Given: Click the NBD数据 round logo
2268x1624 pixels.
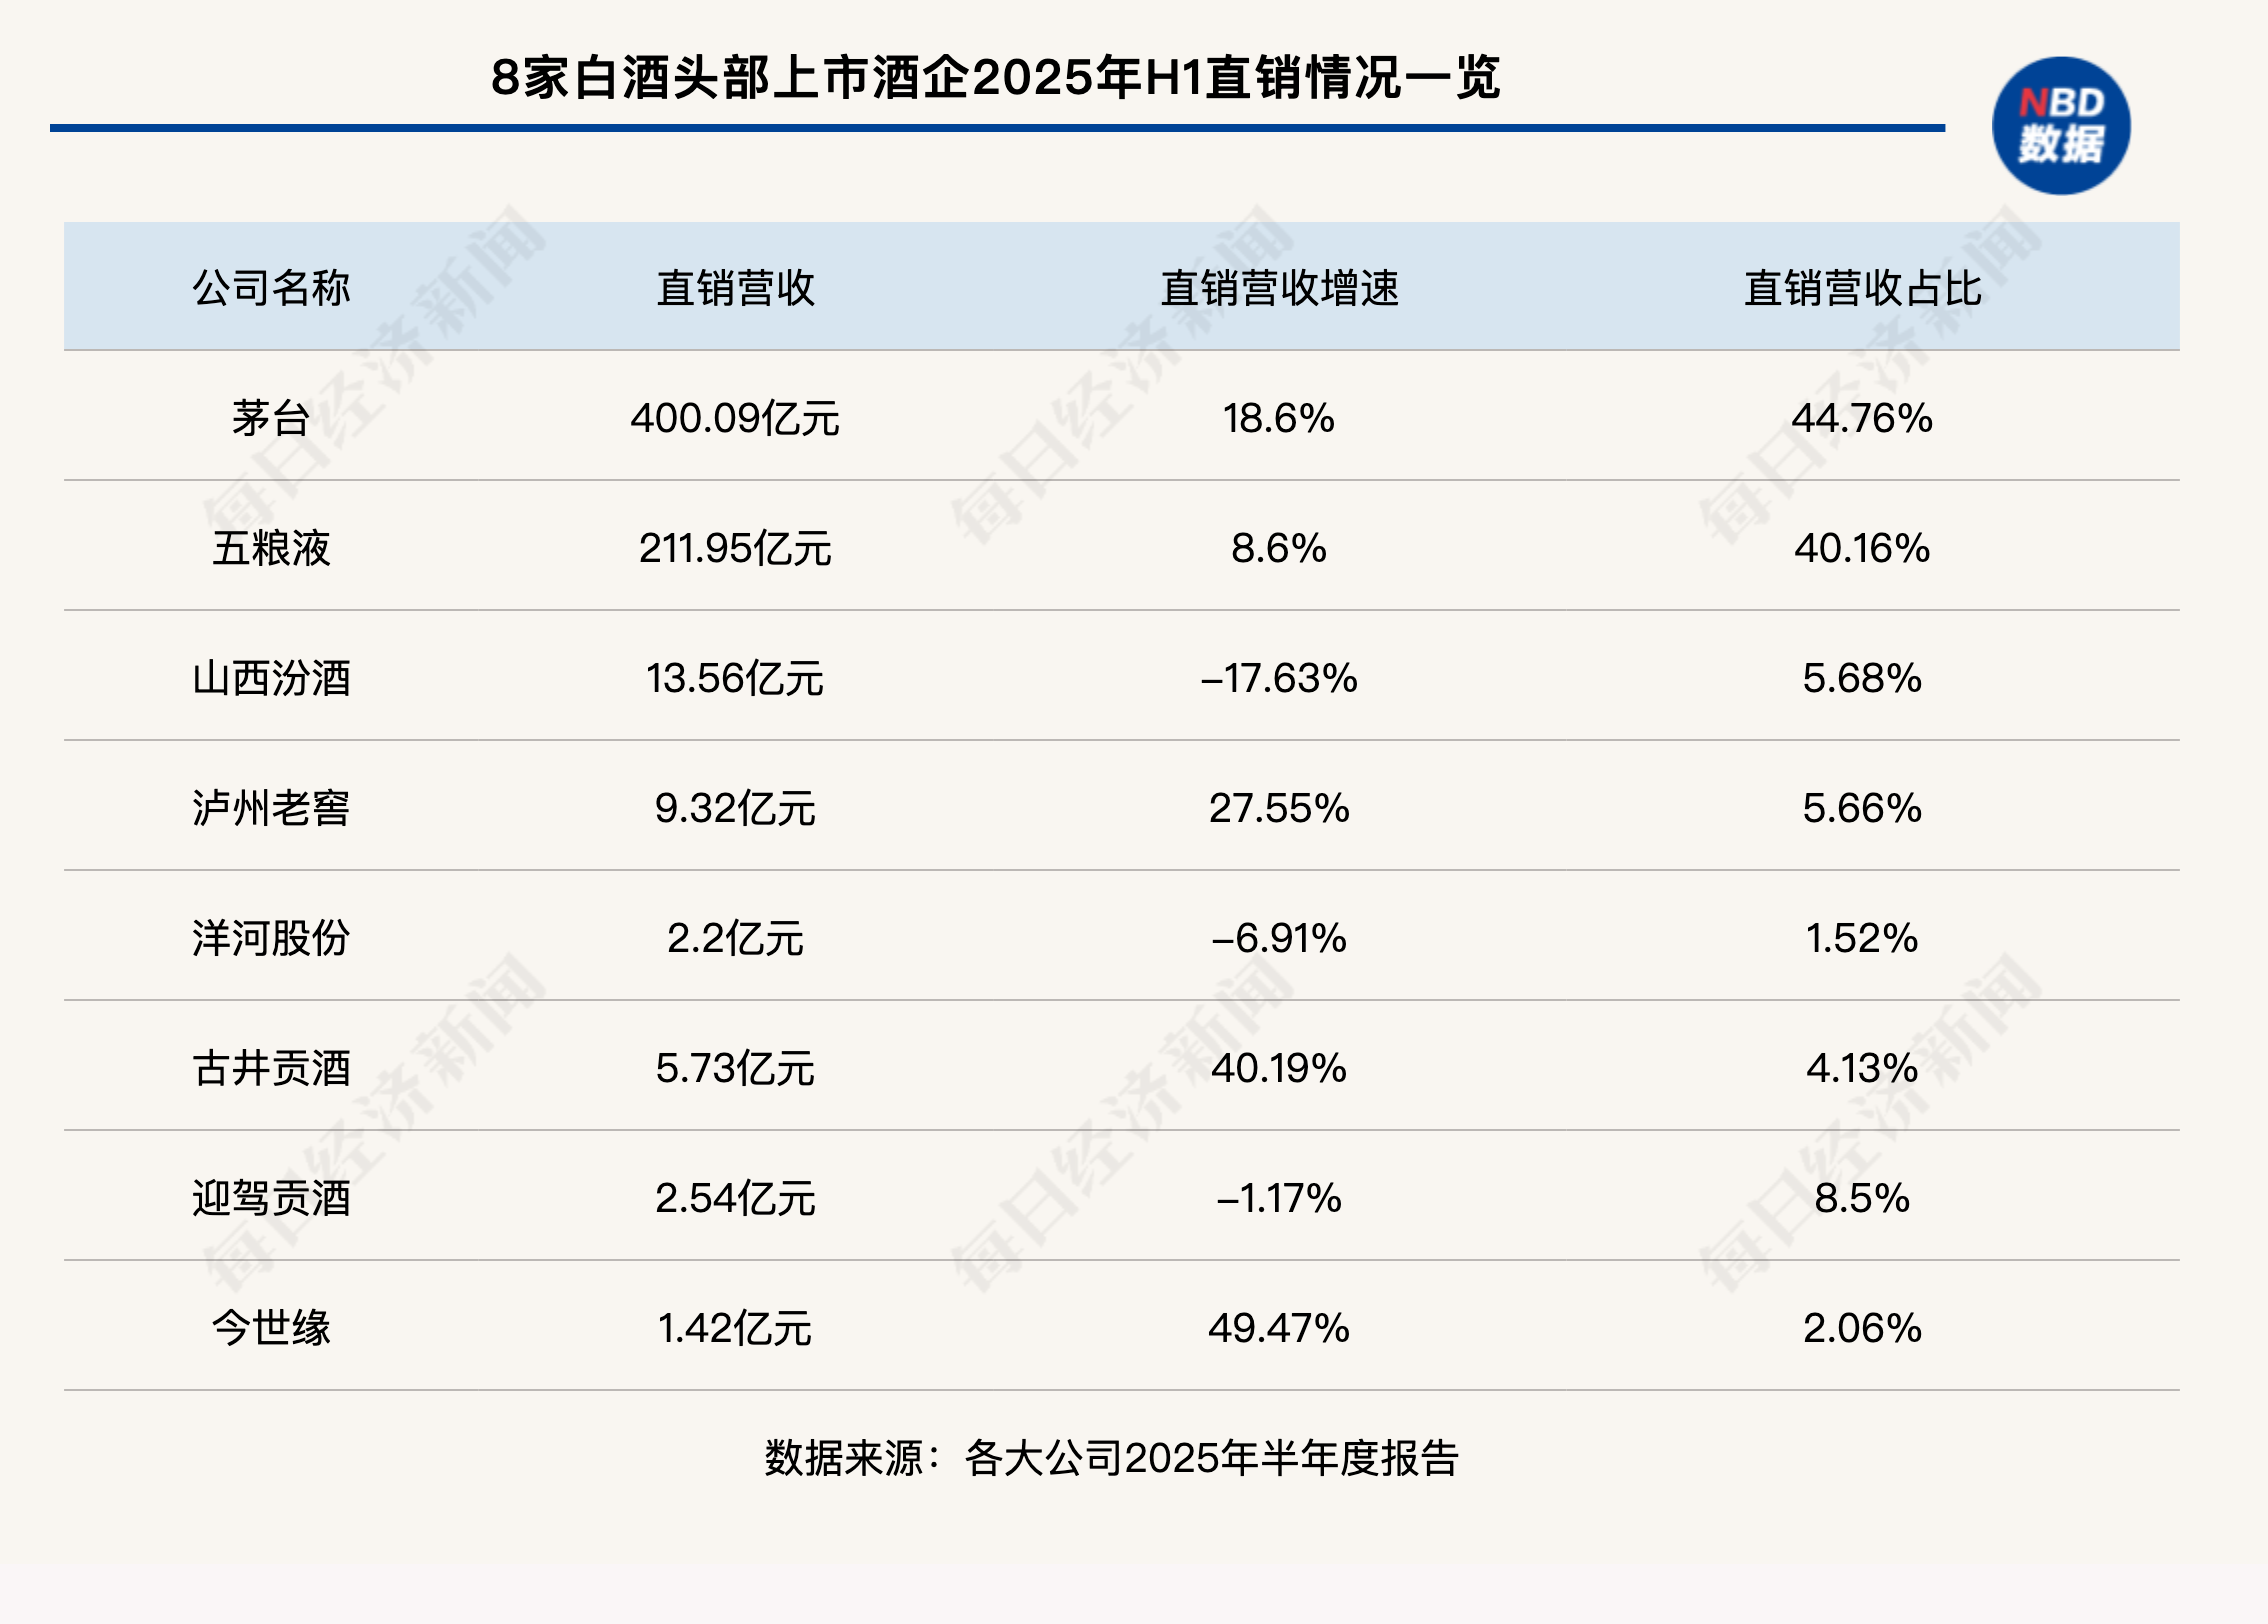Looking at the screenshot, I should coord(2061,126).
